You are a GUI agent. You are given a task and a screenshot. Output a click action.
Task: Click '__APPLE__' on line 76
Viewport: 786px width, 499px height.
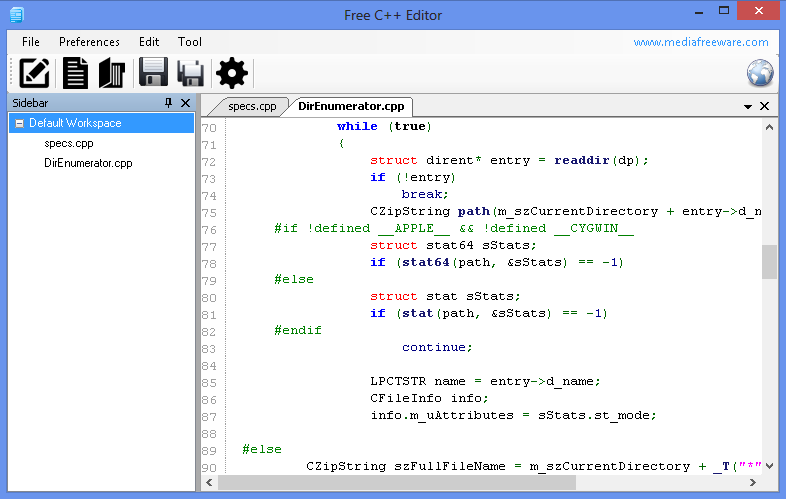click(414, 229)
